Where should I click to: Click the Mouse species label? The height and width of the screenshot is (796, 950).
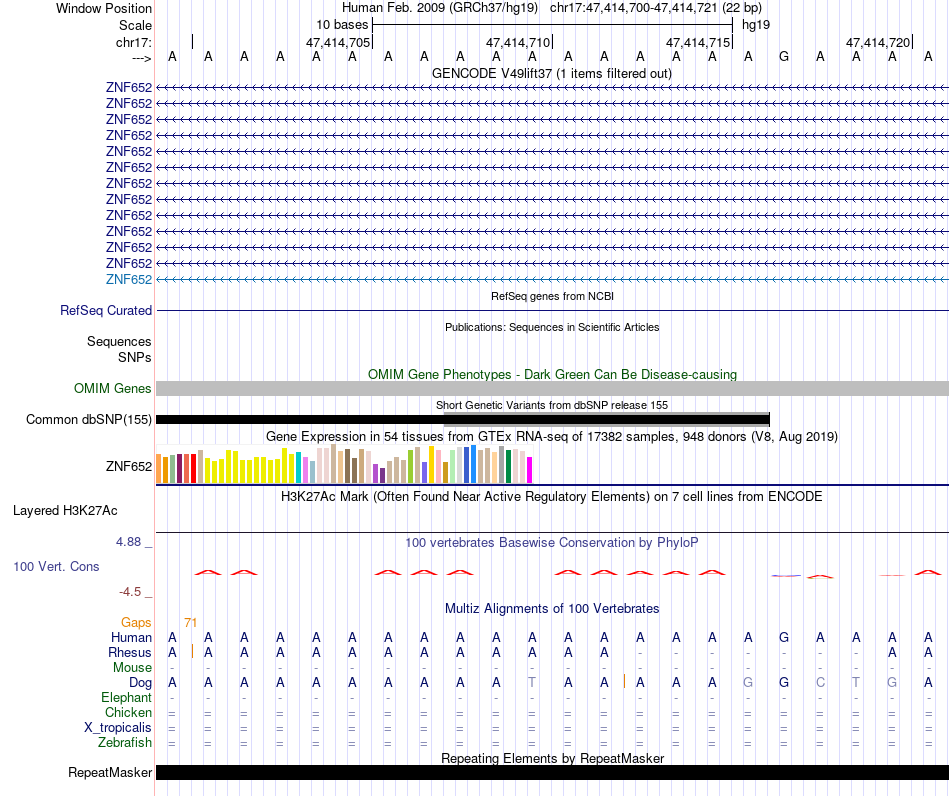point(132,668)
